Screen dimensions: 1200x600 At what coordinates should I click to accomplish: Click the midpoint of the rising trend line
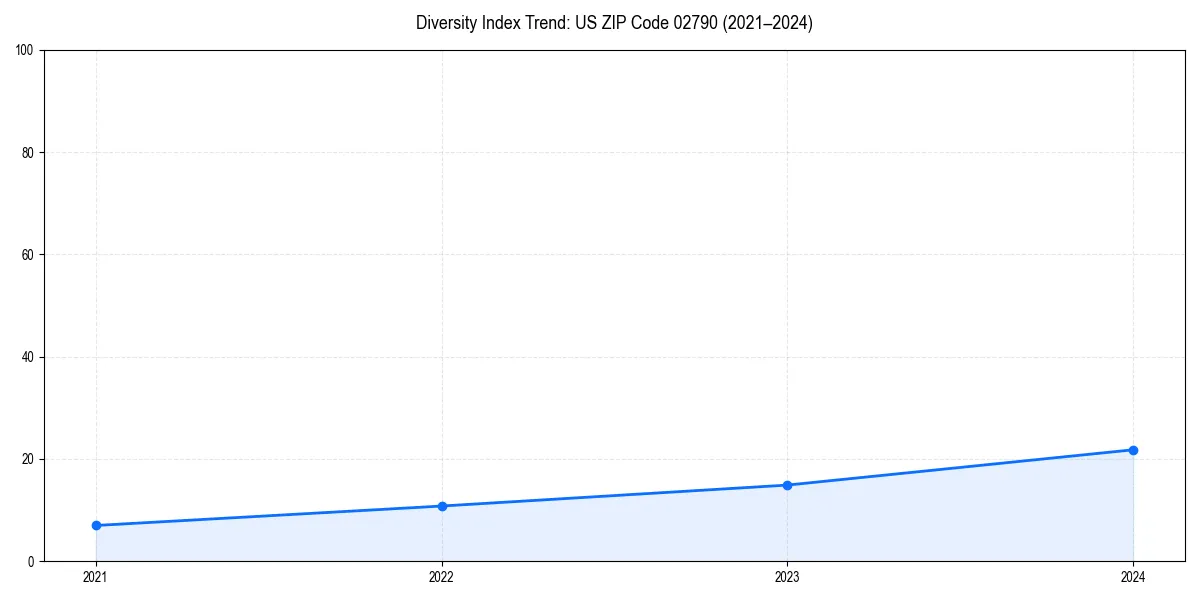click(x=614, y=494)
